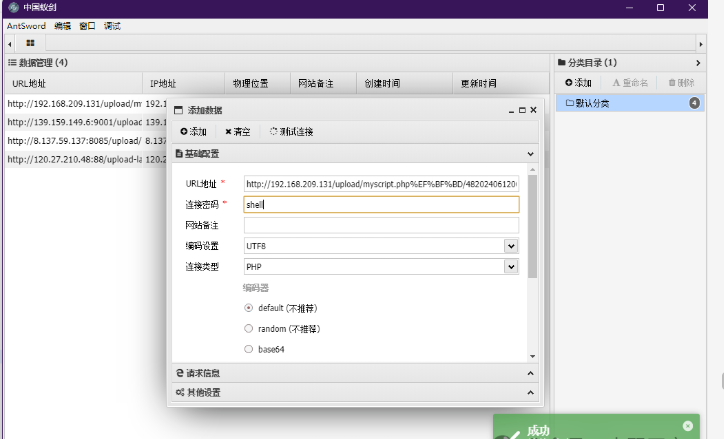Select row http://139.159.149.6:9001/upload
The height and width of the screenshot is (439, 724).
[x=86, y=122]
